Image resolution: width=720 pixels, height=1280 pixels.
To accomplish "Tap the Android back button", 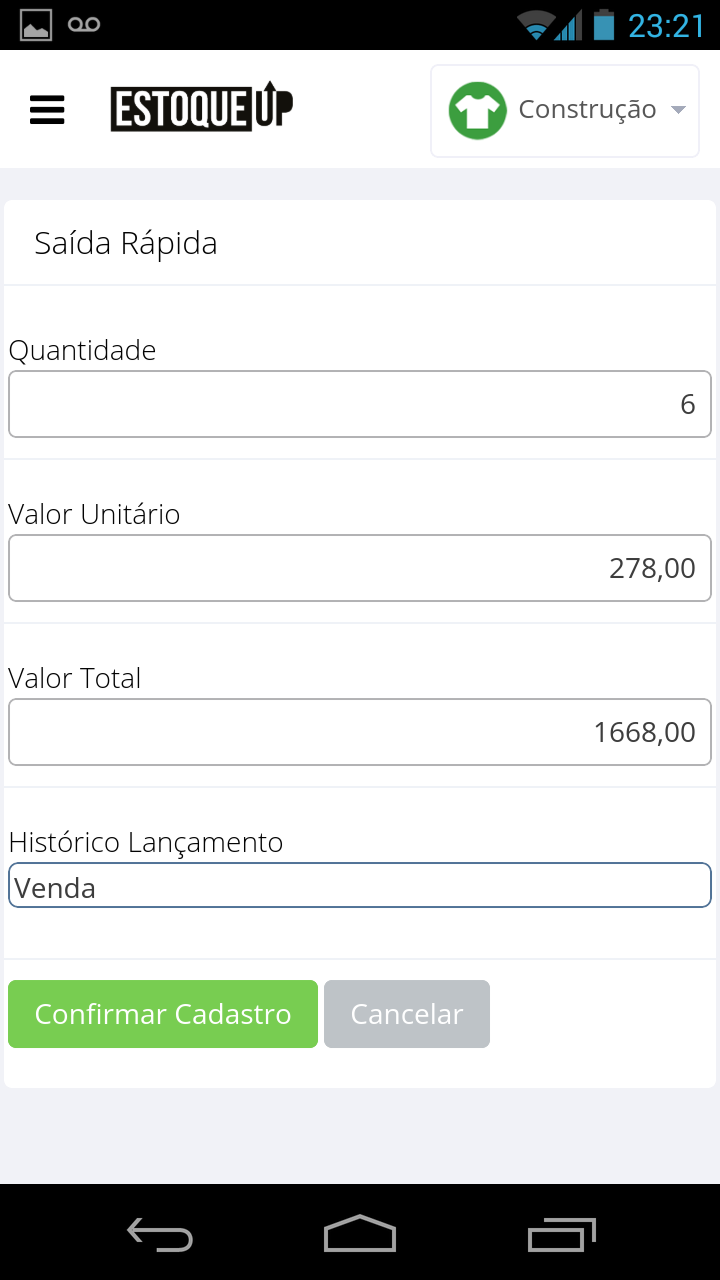I will [160, 1236].
